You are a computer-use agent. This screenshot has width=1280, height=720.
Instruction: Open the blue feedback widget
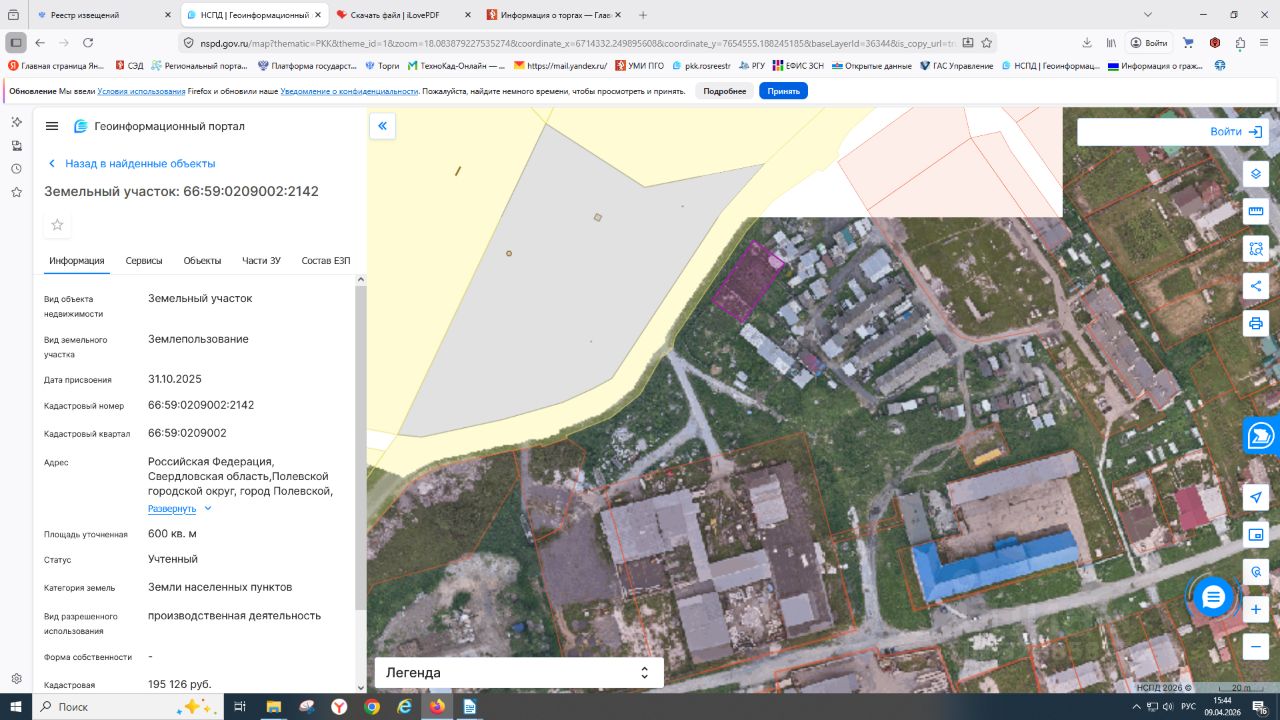tap(1262, 435)
